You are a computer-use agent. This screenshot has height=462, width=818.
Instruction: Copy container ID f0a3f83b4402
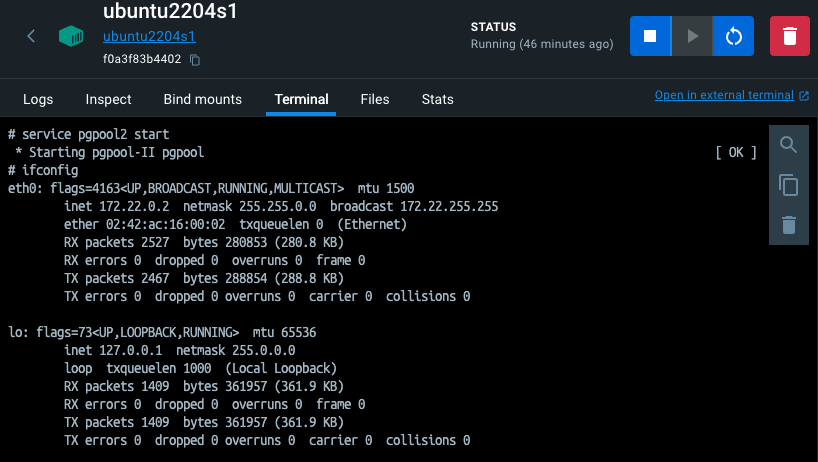coord(195,60)
